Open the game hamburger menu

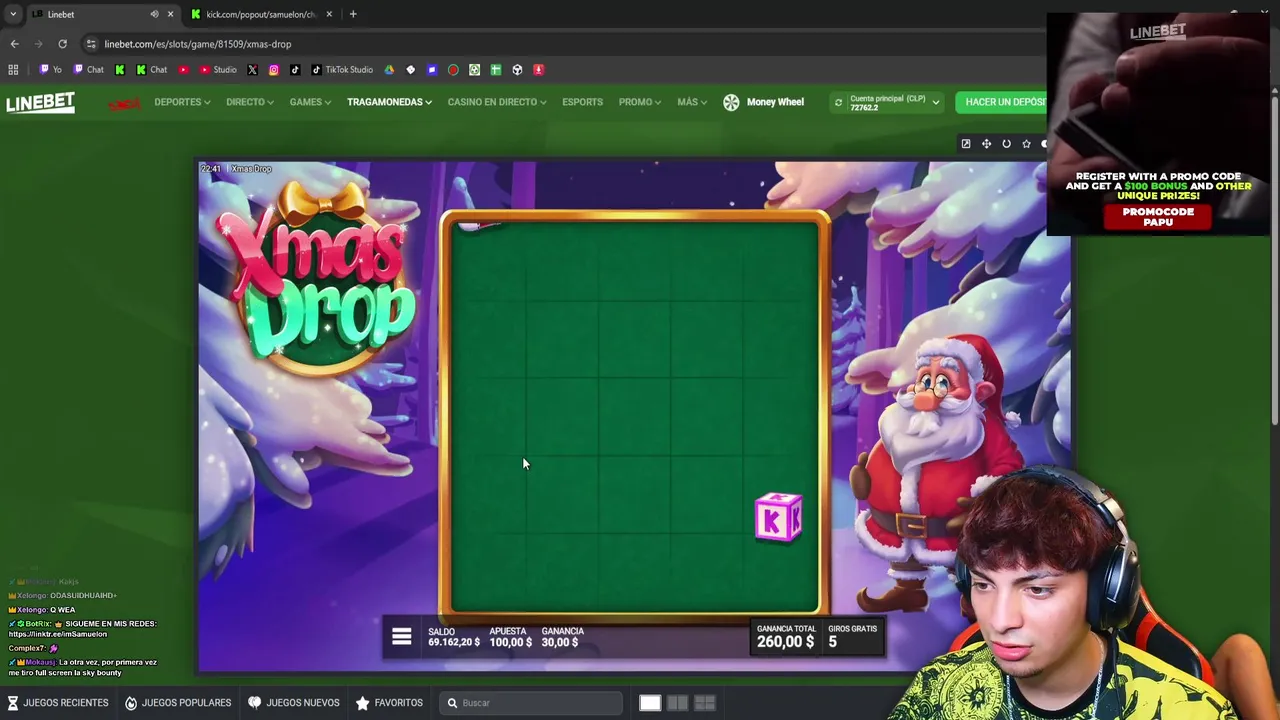(x=401, y=637)
